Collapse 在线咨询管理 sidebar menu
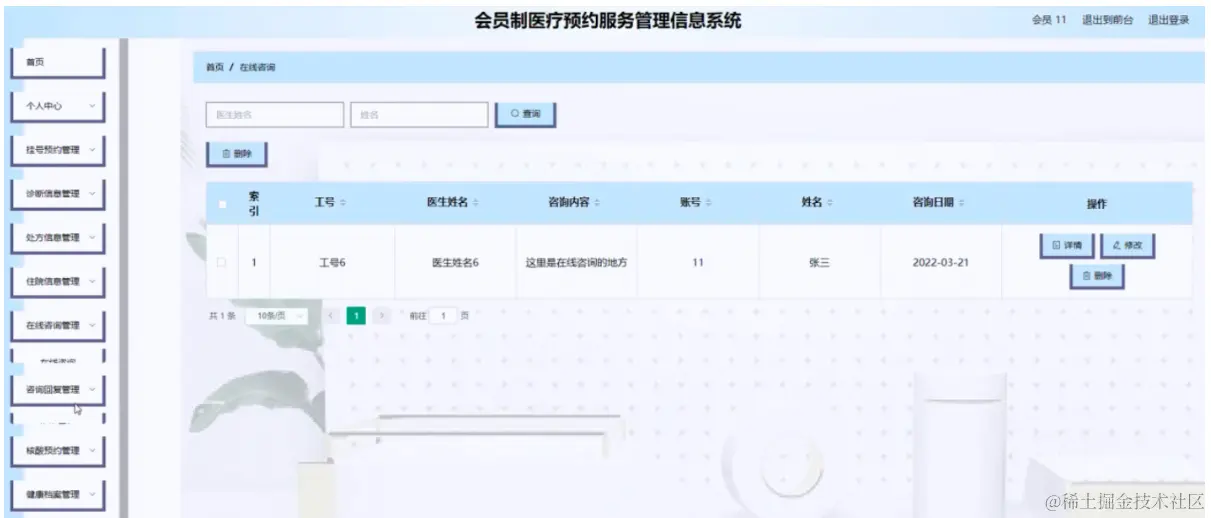Image resolution: width=1211 pixels, height=518 pixels. 58,326
